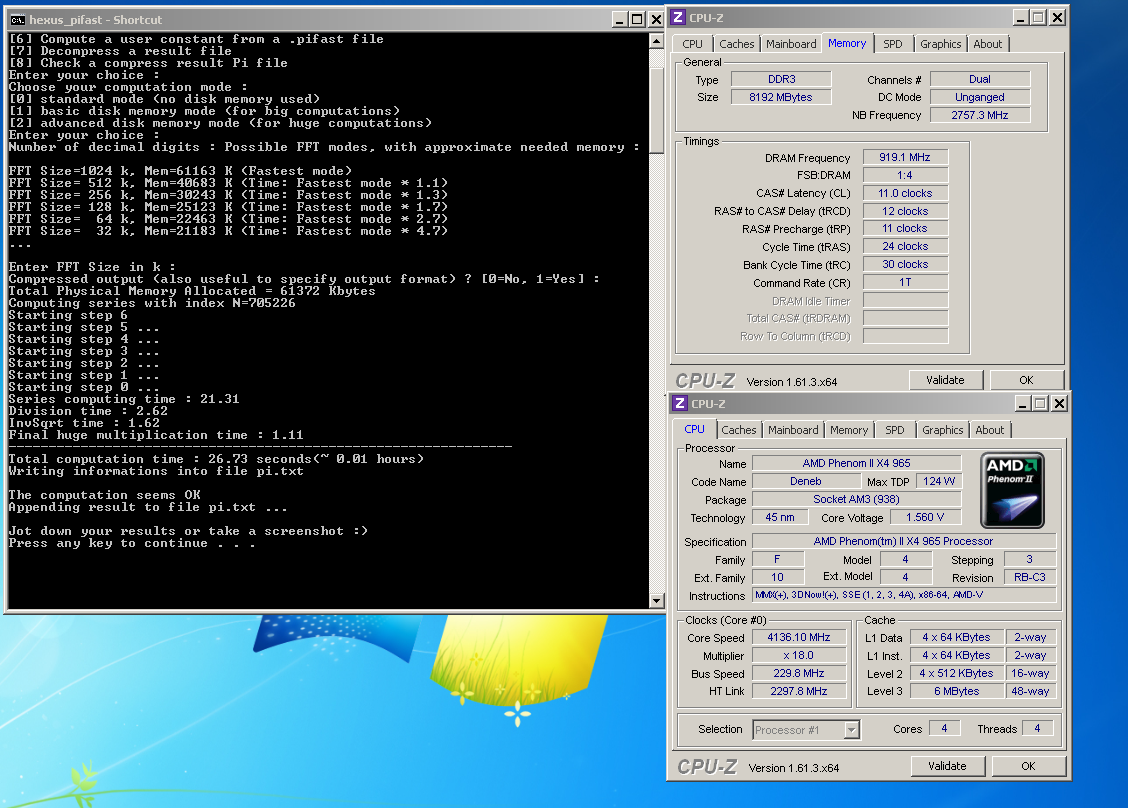Minimize the upper CPU-Z Memory window

[x=1020, y=17]
